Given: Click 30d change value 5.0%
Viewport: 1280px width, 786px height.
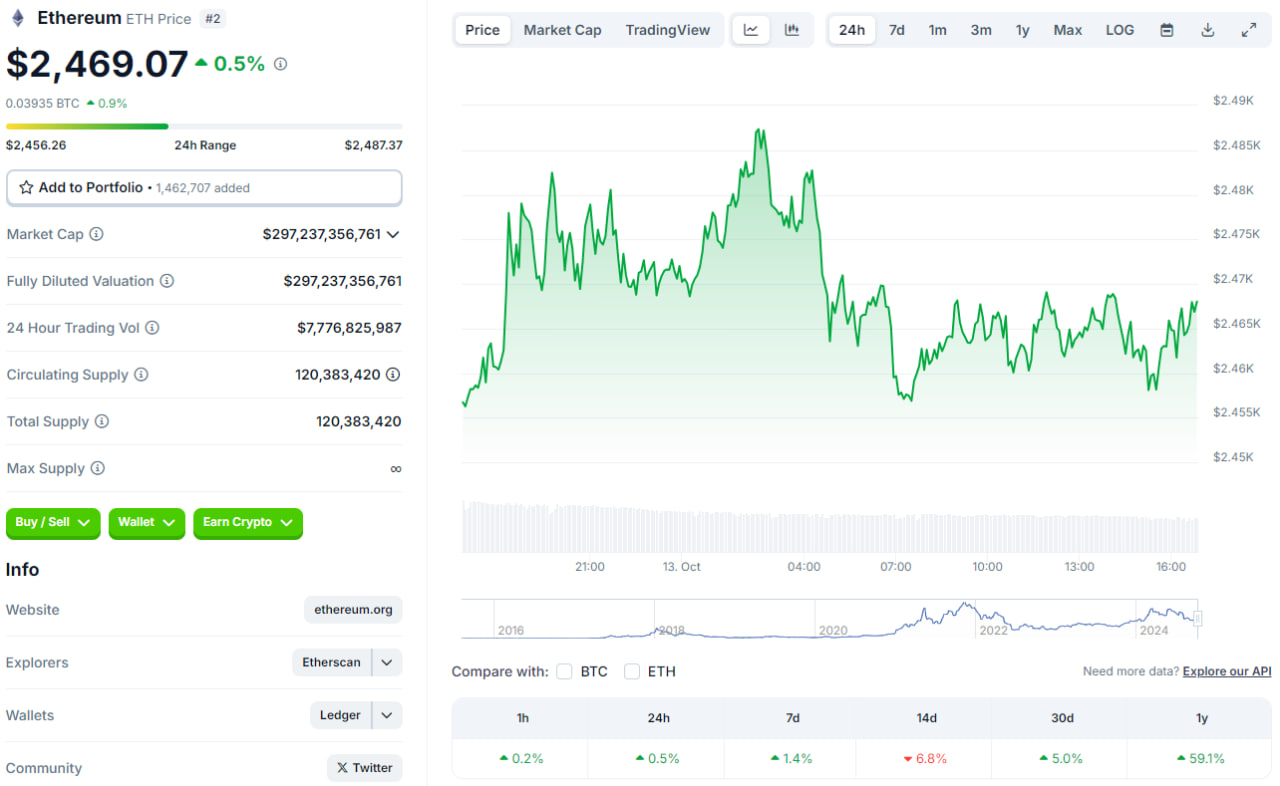Looking at the screenshot, I should coord(1061,759).
